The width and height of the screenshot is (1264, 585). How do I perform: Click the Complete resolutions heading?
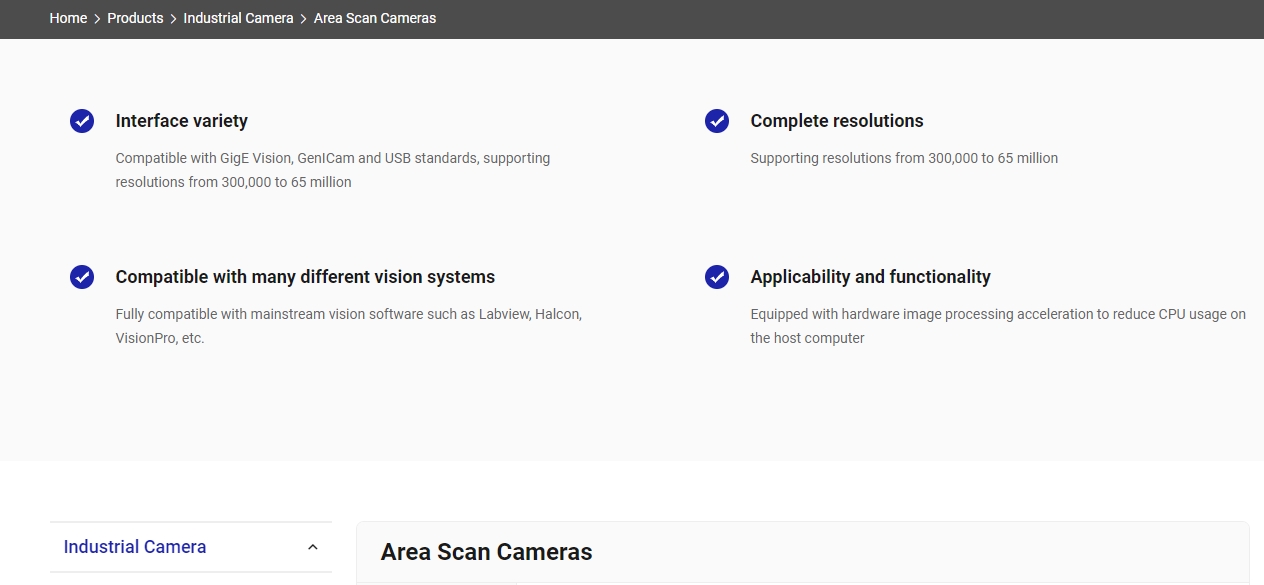(836, 121)
